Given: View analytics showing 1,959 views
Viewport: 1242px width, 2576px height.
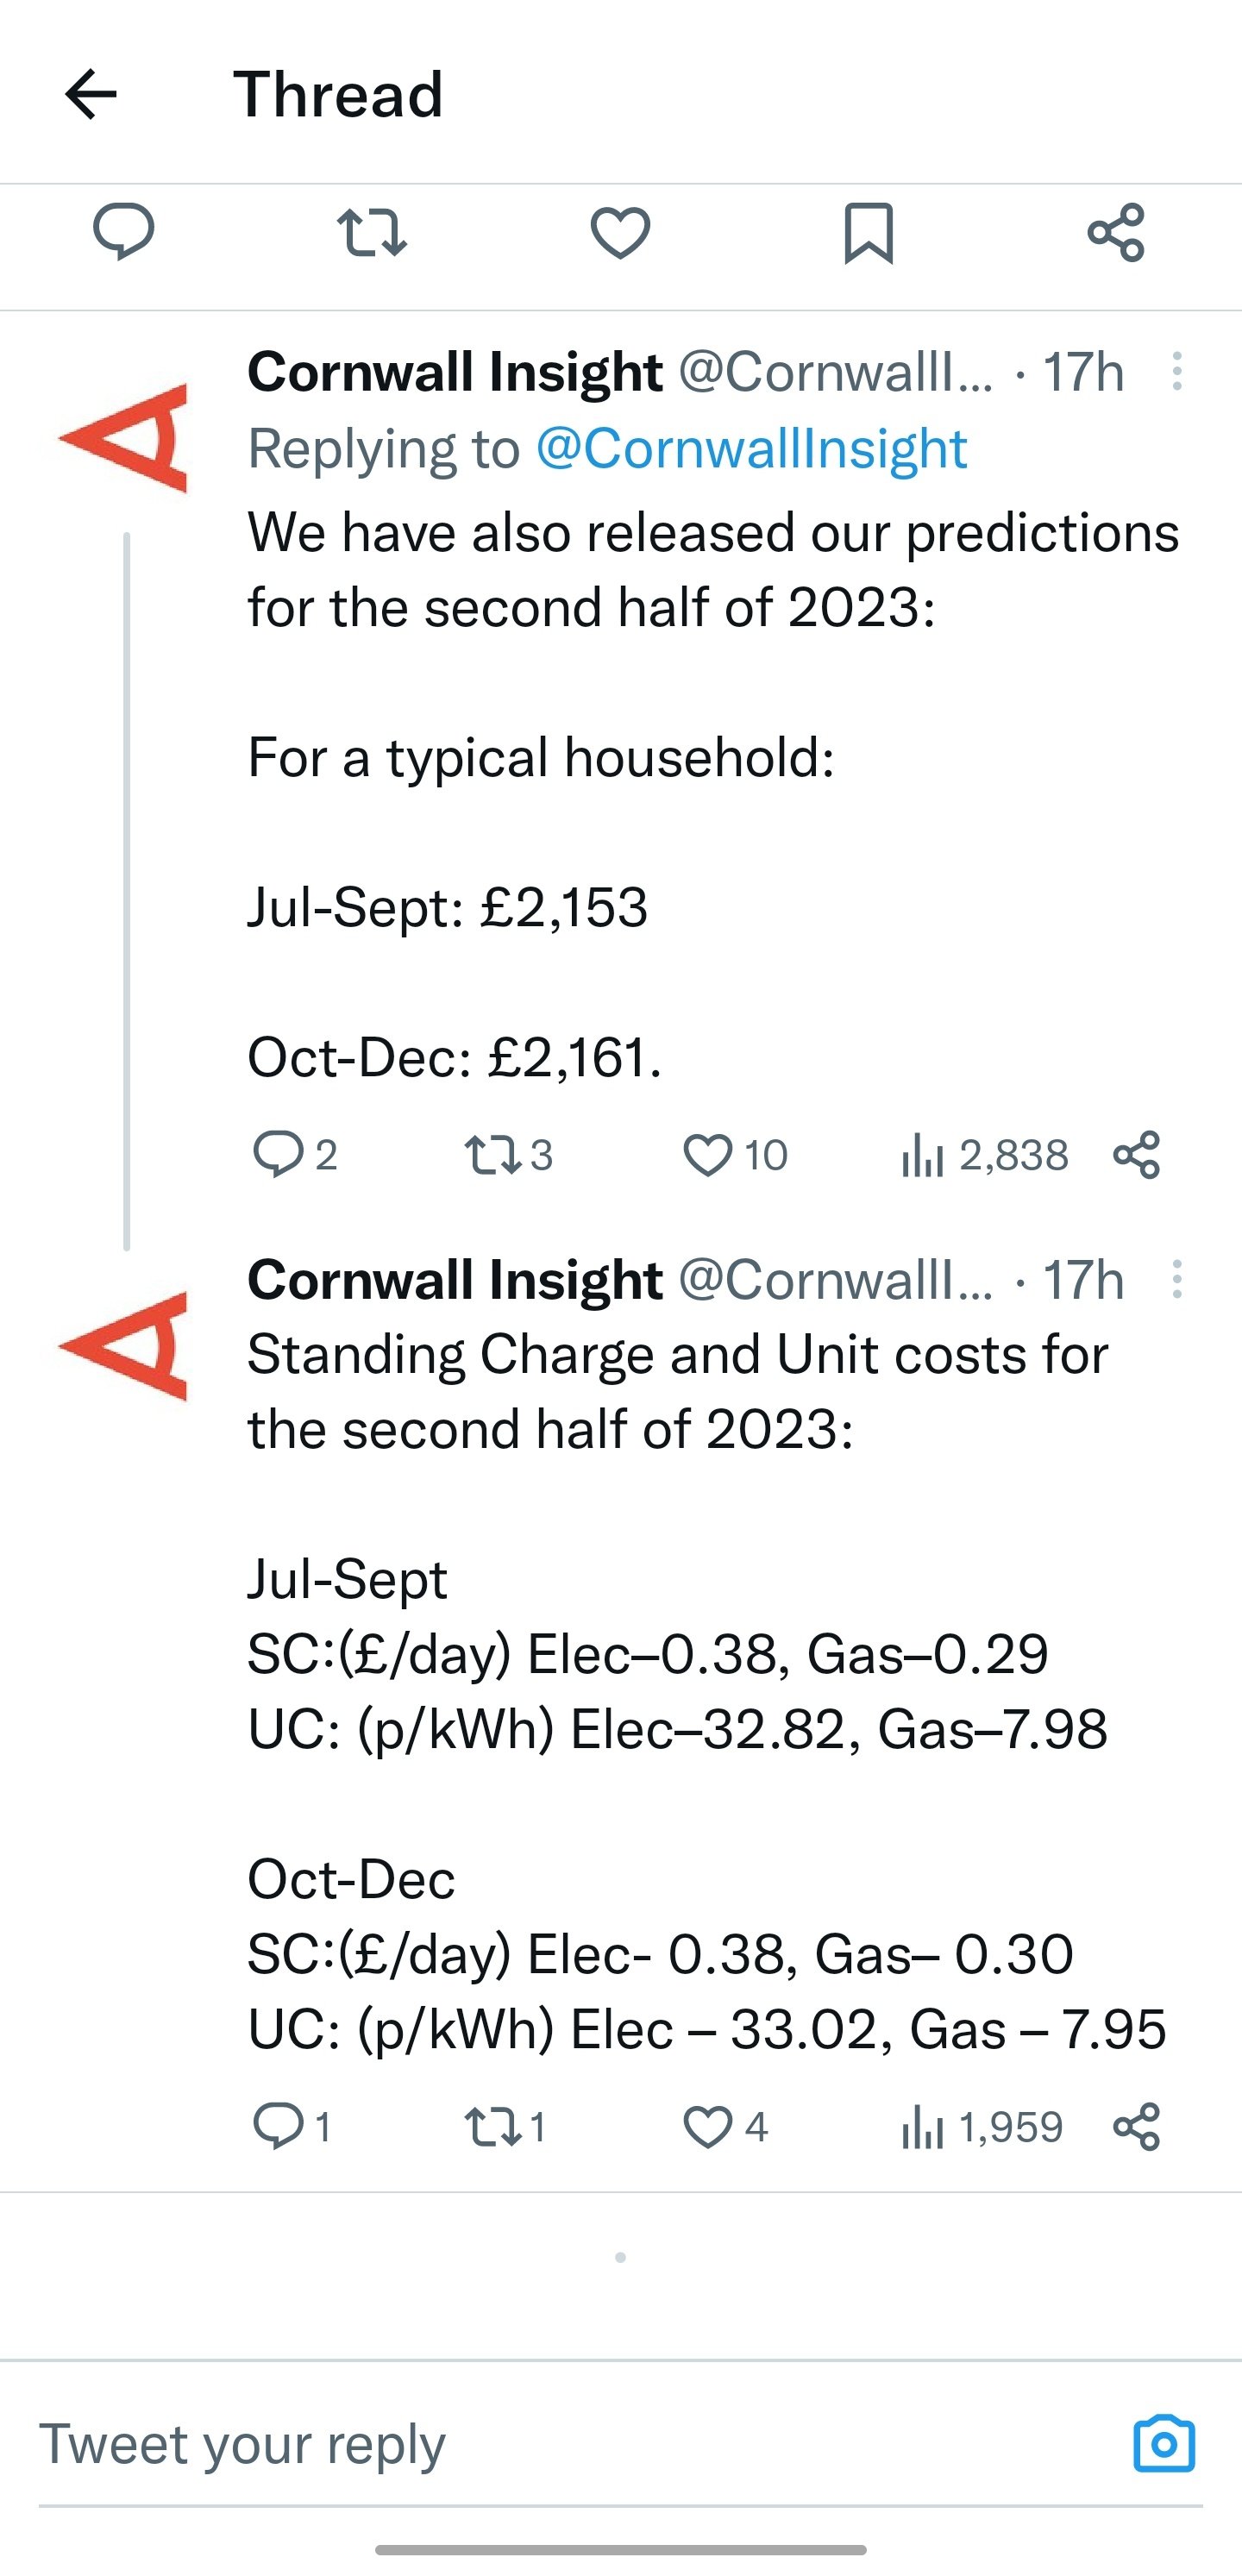Looking at the screenshot, I should [x=981, y=2127].
